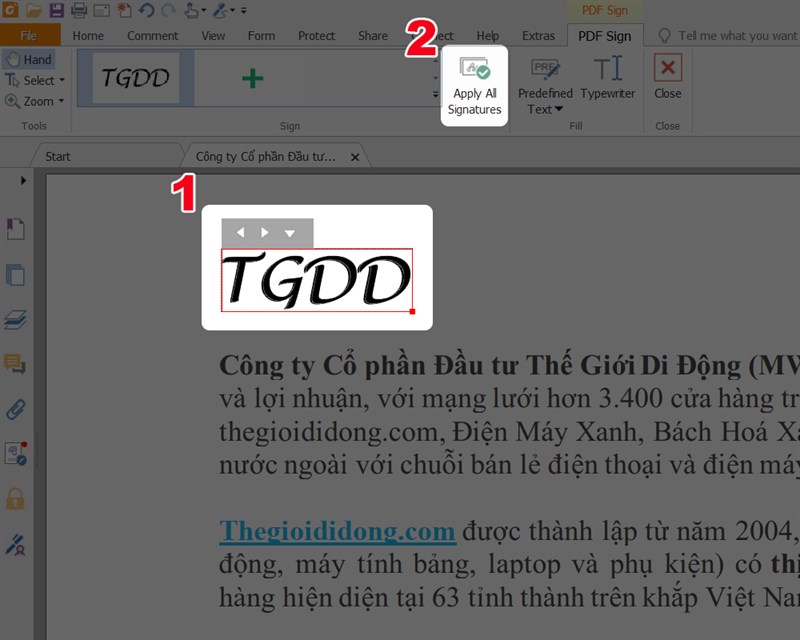This screenshot has width=800, height=640.
Task: Switch to the Protect ribbon tab
Action: 316,36
